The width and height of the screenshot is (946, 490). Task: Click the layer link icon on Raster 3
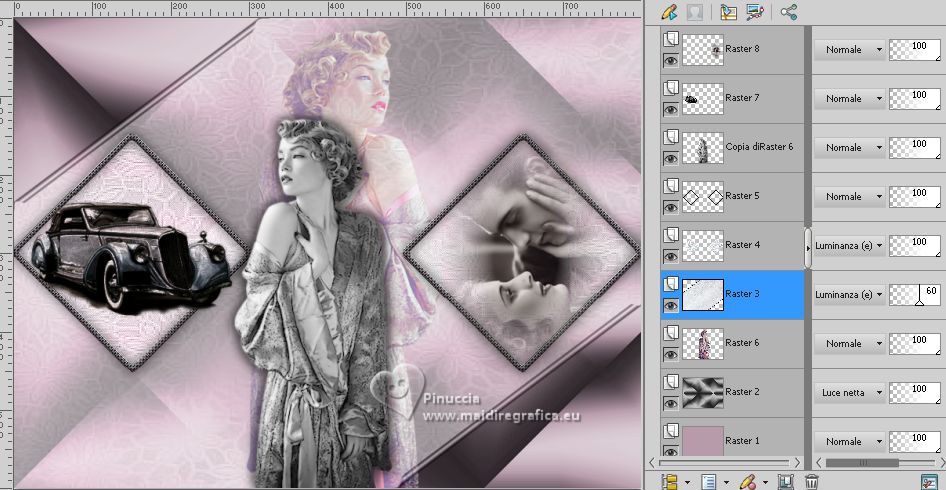coord(670,284)
